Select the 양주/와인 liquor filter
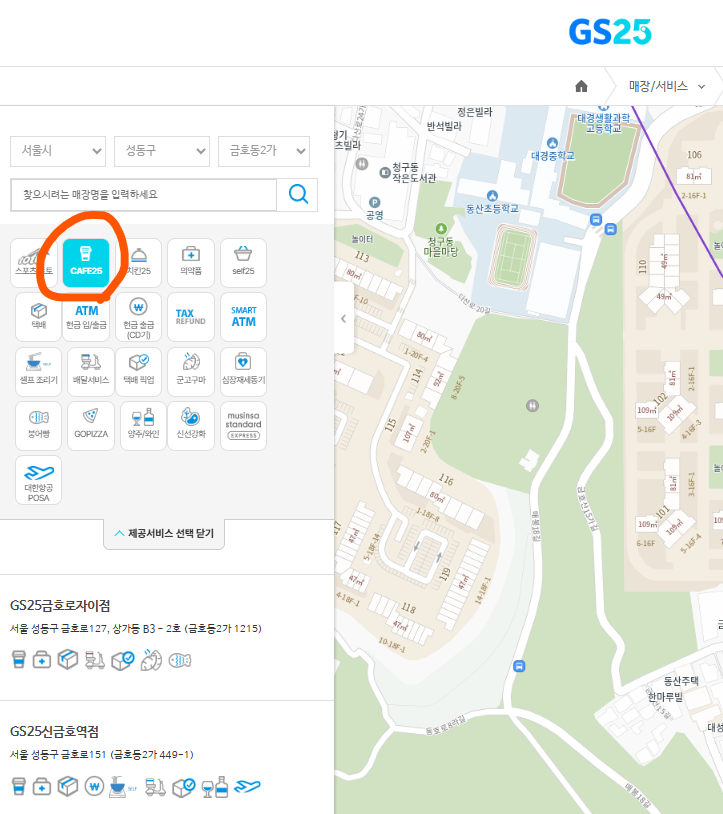Viewport: 723px width, 814px height. coord(143,426)
